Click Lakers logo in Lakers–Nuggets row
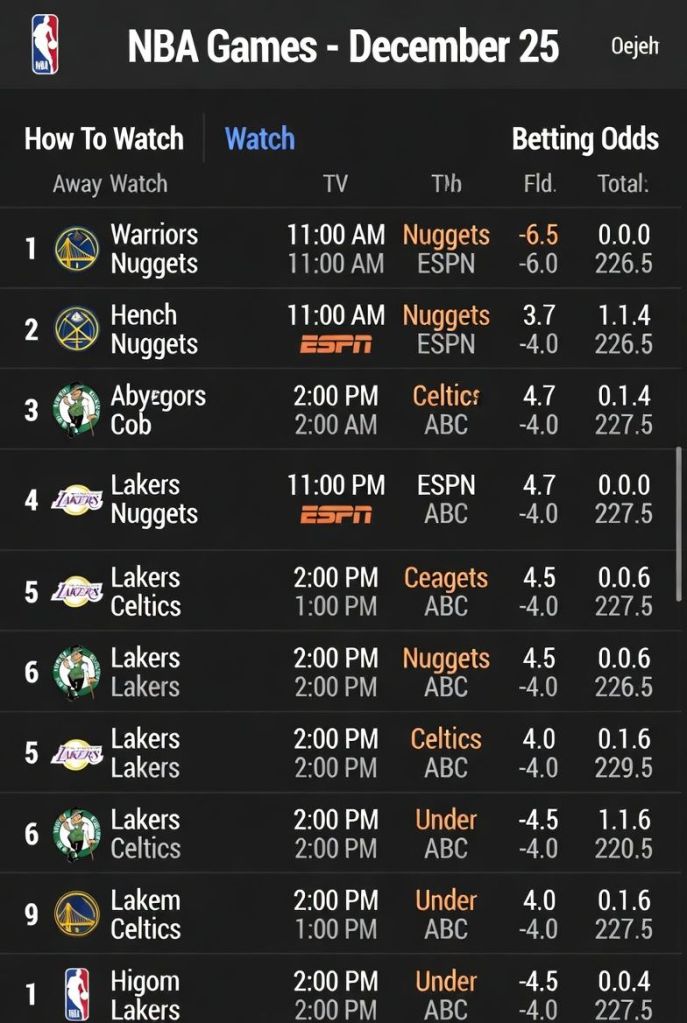This screenshot has width=687, height=1023. click(77, 498)
